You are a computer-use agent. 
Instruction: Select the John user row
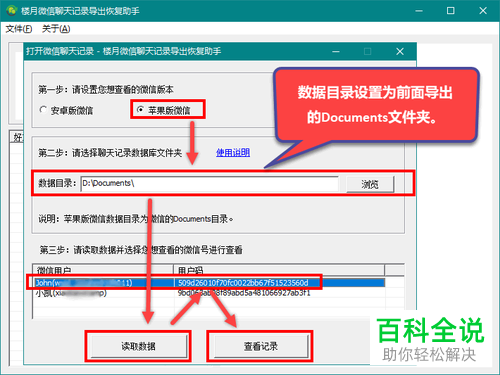tap(209, 283)
